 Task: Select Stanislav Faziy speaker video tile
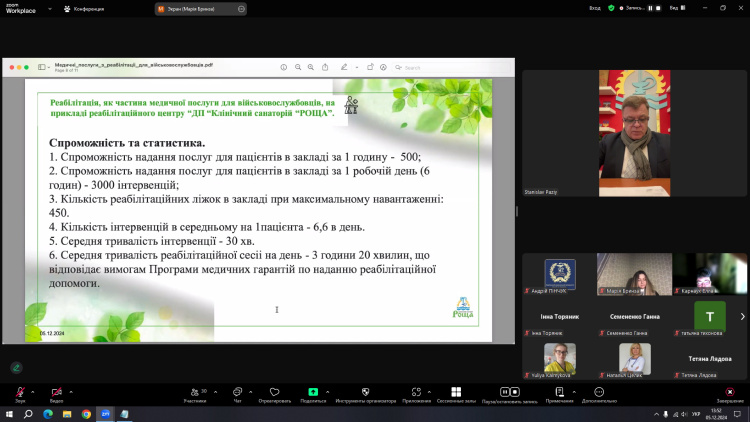(634, 133)
